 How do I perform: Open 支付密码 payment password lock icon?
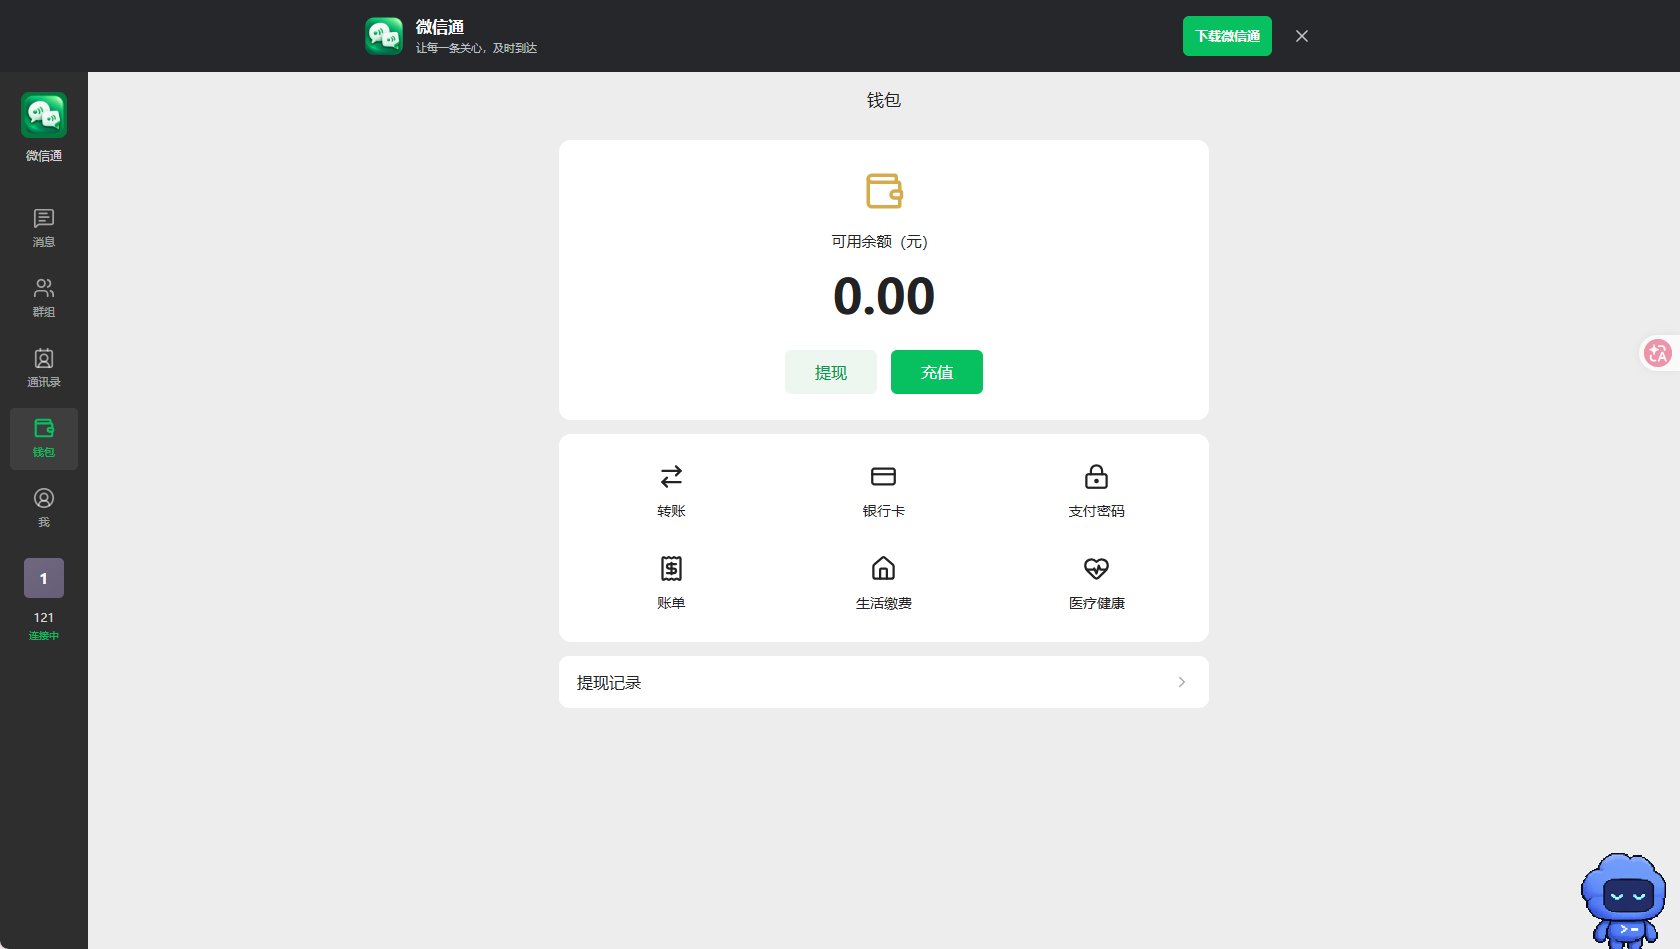[x=1096, y=476]
